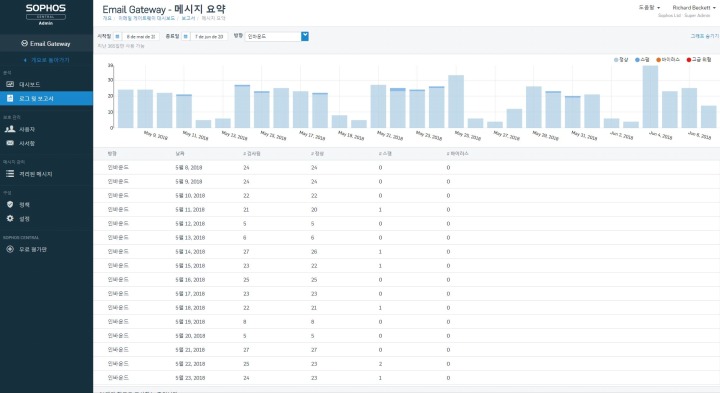
Task: Toggle the 바이러스 (virus) legend swatch
Action: point(658,60)
